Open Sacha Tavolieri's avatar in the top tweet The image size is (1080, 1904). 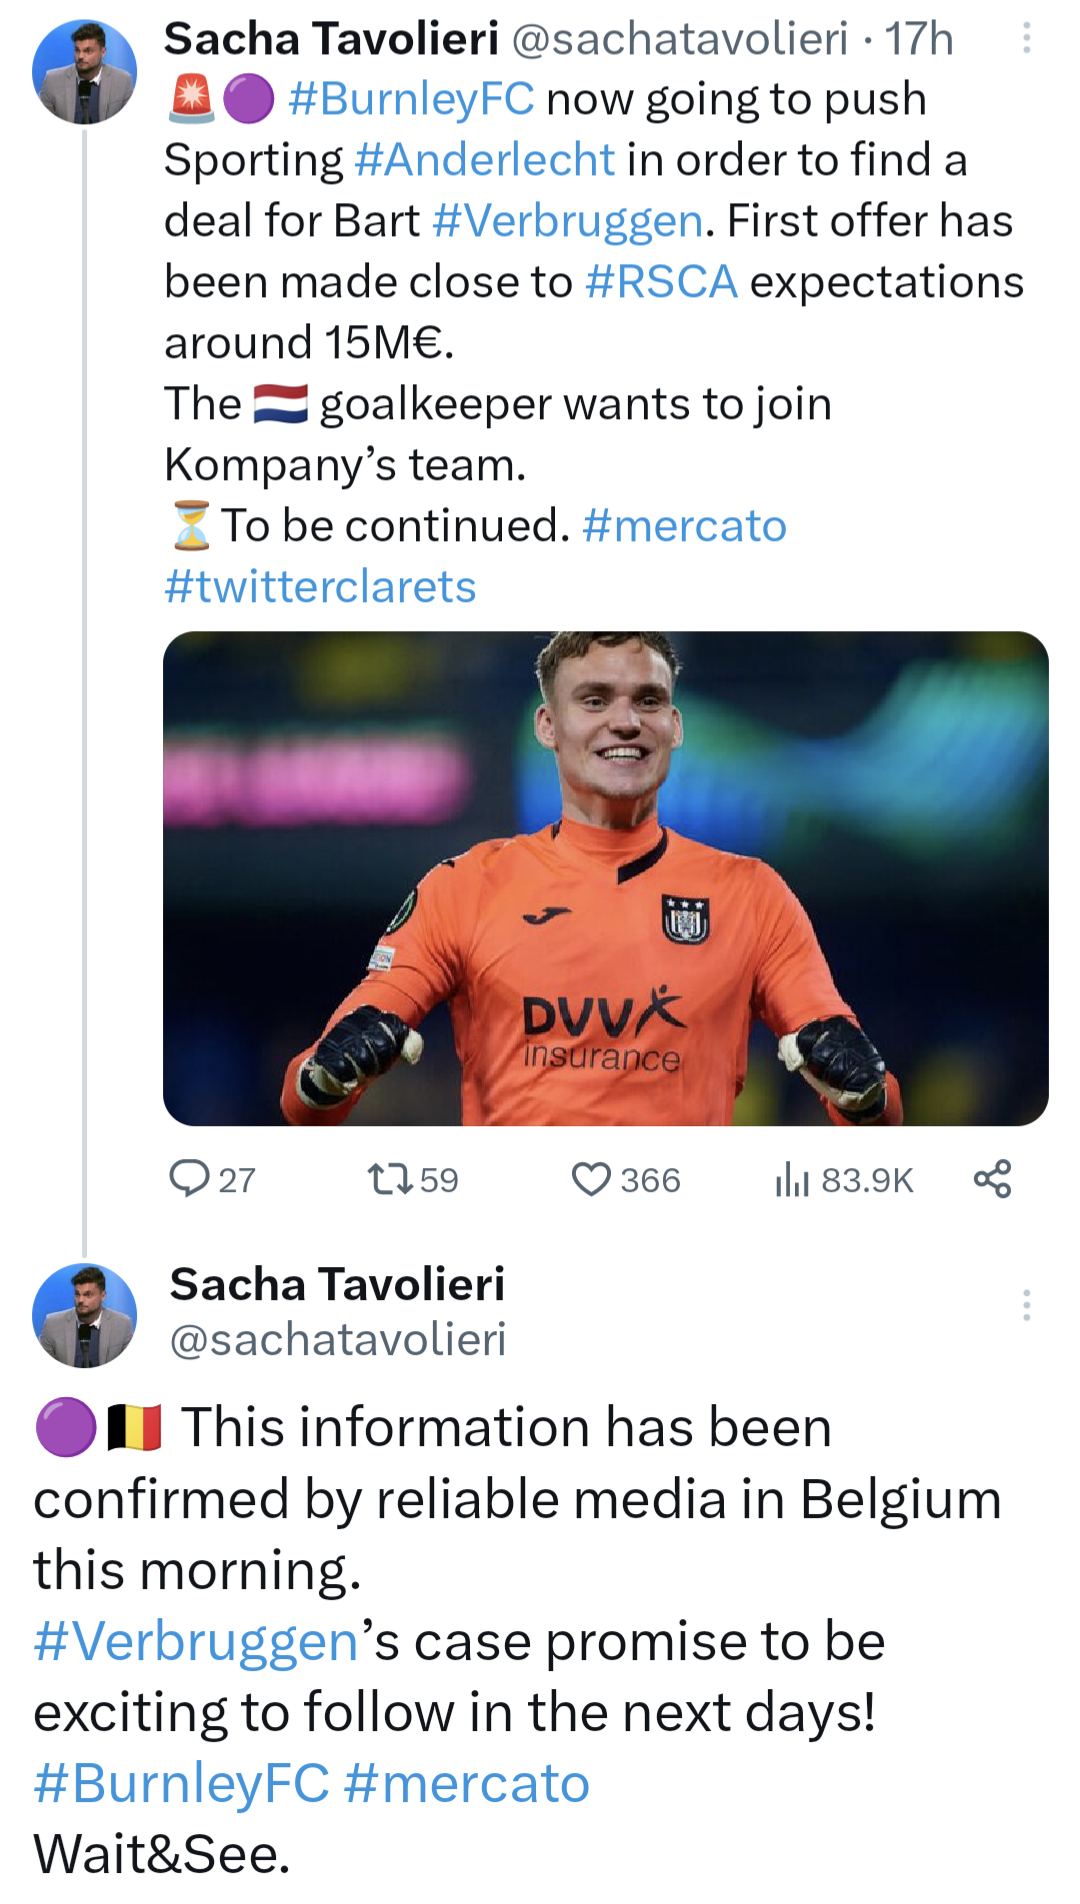pyautogui.click(x=84, y=72)
